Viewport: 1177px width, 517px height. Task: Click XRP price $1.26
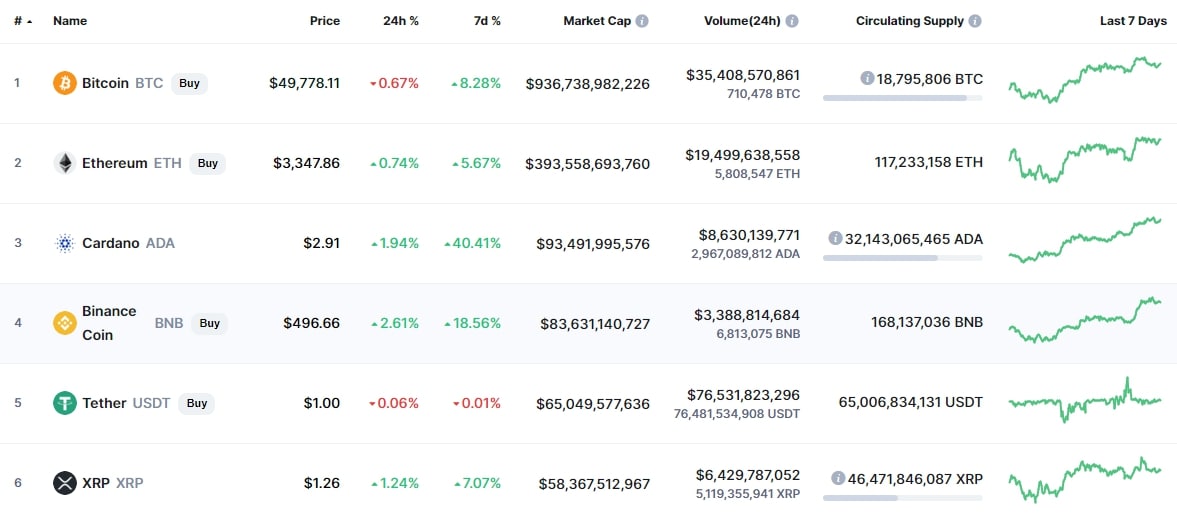(x=322, y=482)
